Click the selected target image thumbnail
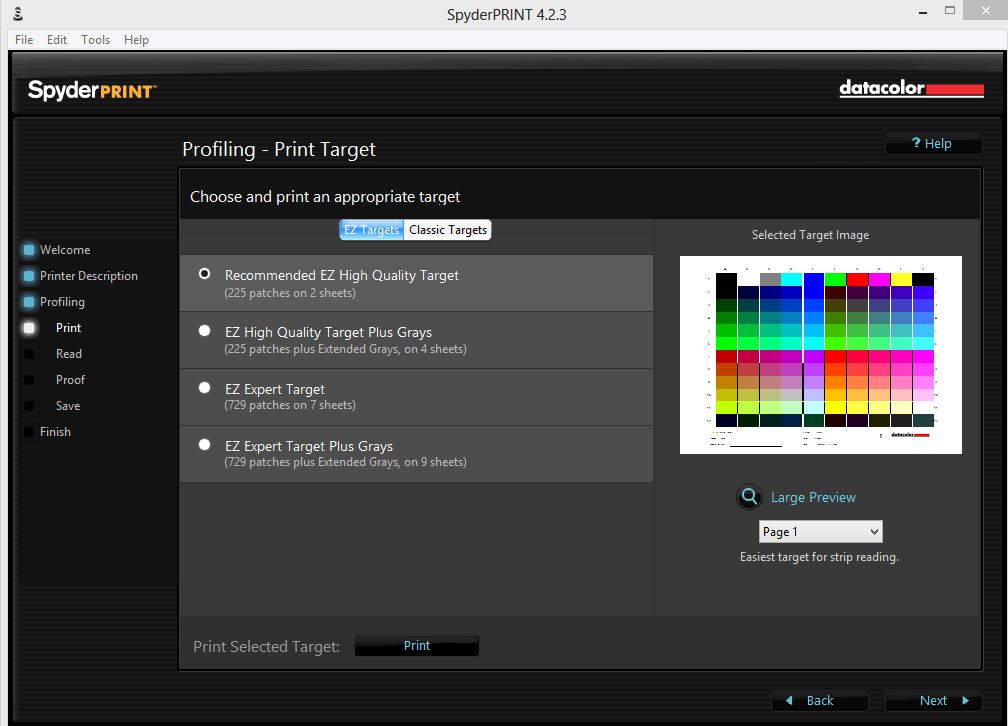This screenshot has height=726, width=1008. pos(821,355)
